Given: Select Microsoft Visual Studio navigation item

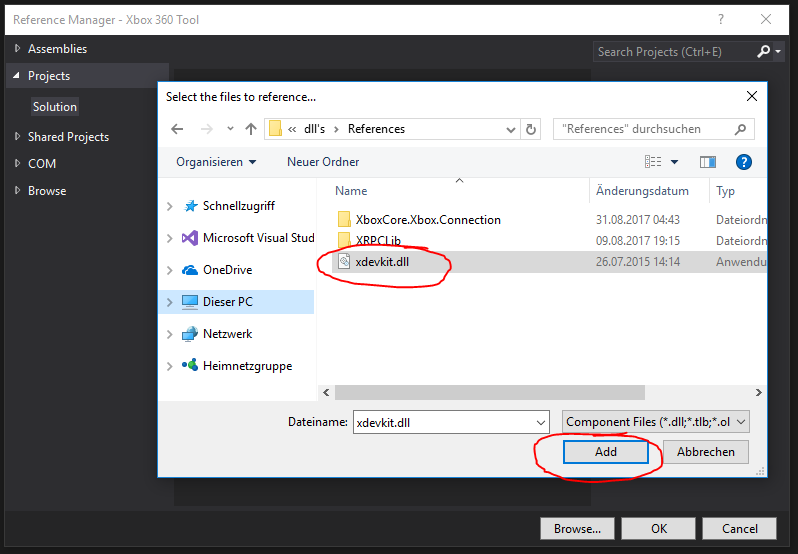Looking at the screenshot, I should coord(259,238).
